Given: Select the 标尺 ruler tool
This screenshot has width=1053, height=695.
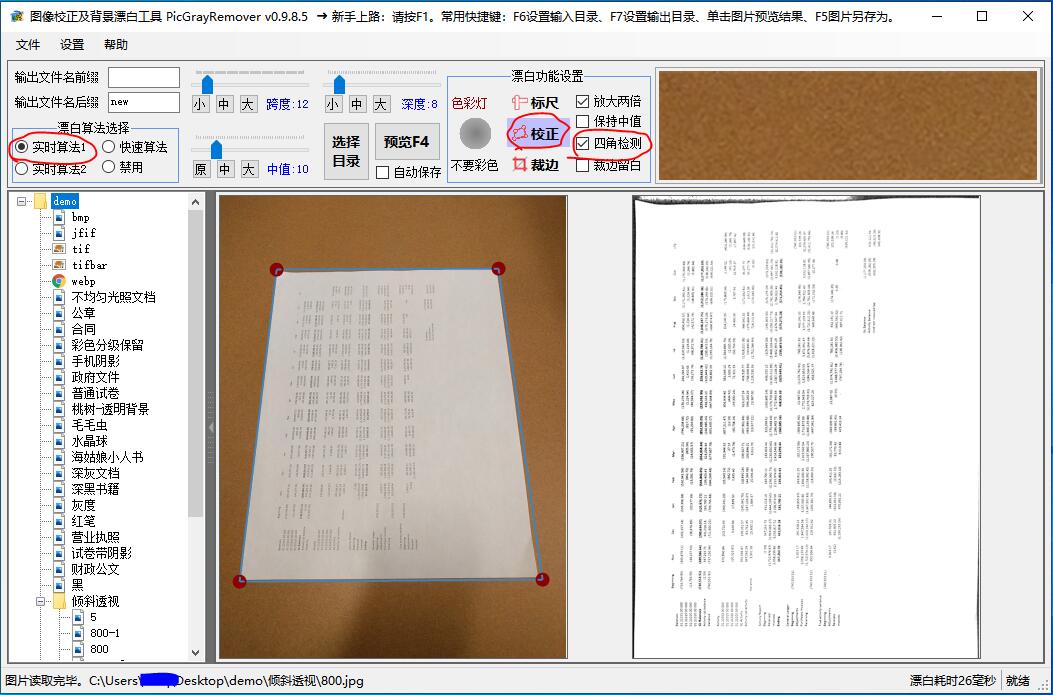Looking at the screenshot, I should (535, 102).
